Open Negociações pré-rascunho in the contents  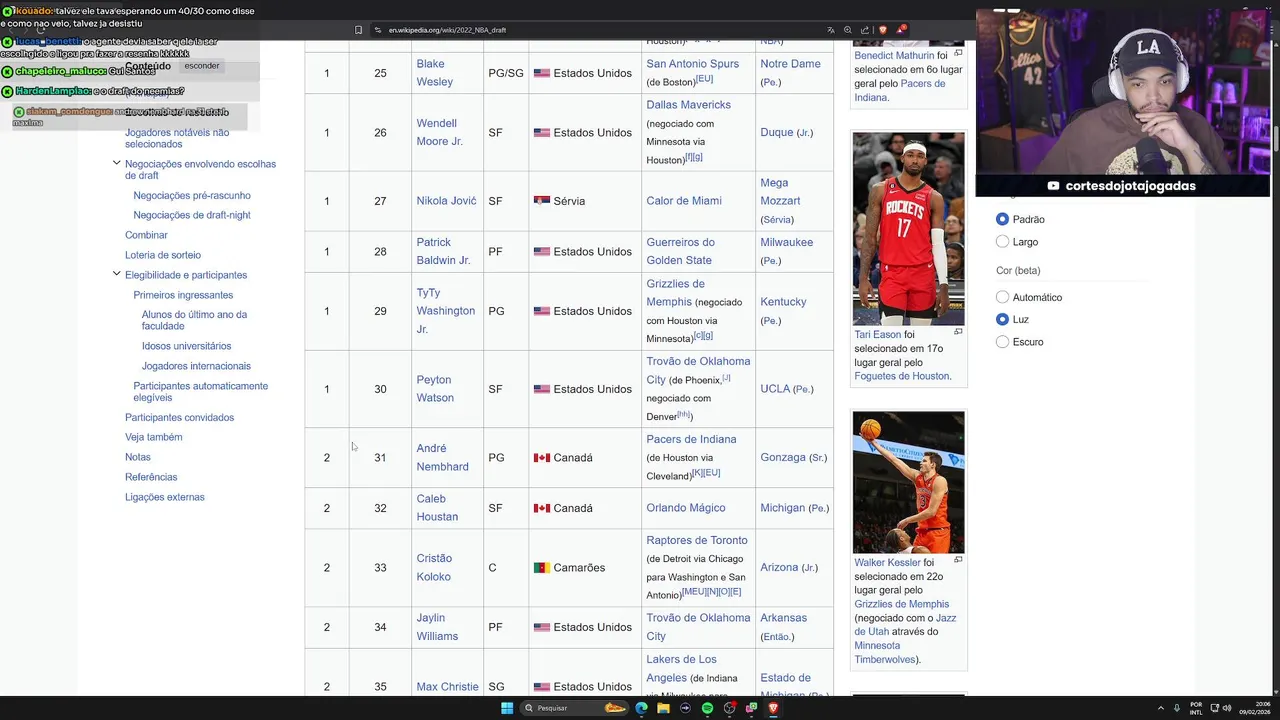pos(192,195)
